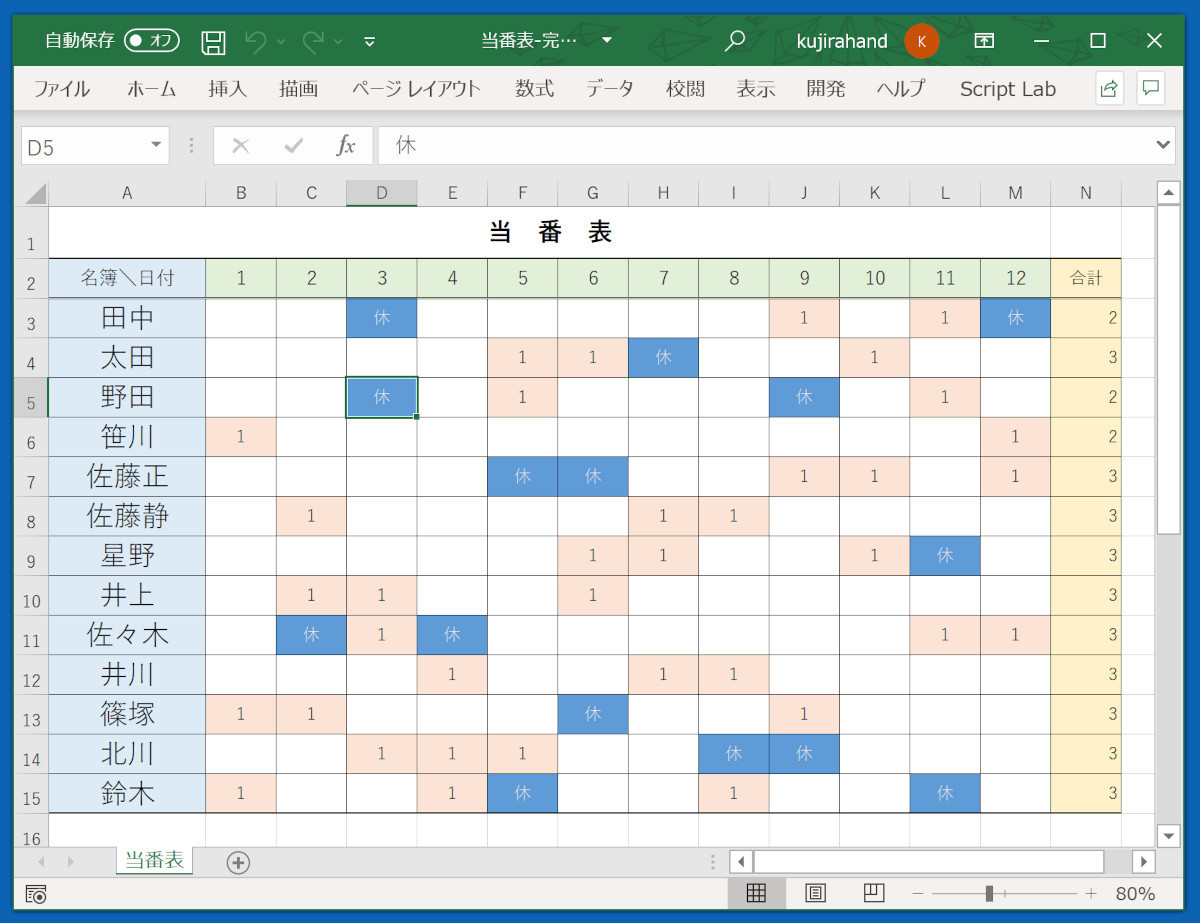Screen dimensions: 1200x923
Task: Open the 開発 ribbon tab
Action: tap(826, 88)
